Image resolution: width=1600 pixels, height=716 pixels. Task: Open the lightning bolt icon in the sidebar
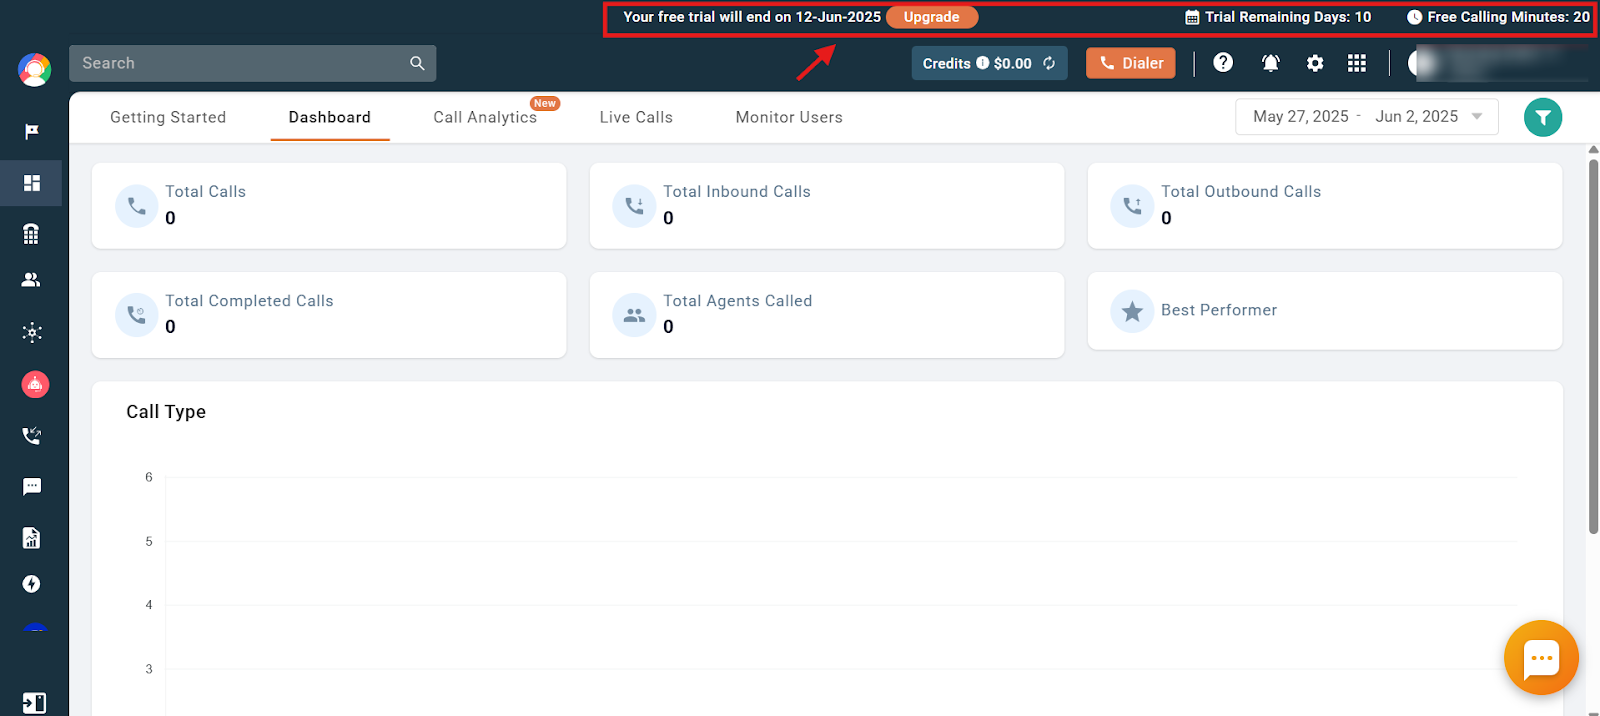(32, 584)
